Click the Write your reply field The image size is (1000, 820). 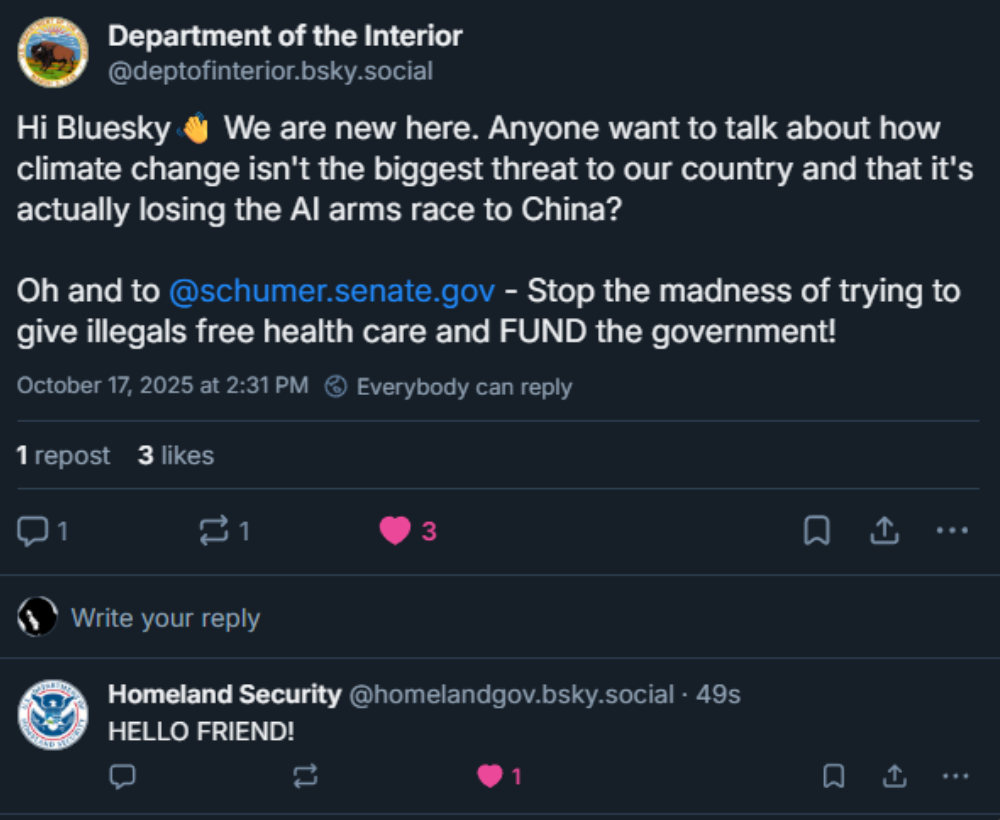click(165, 618)
